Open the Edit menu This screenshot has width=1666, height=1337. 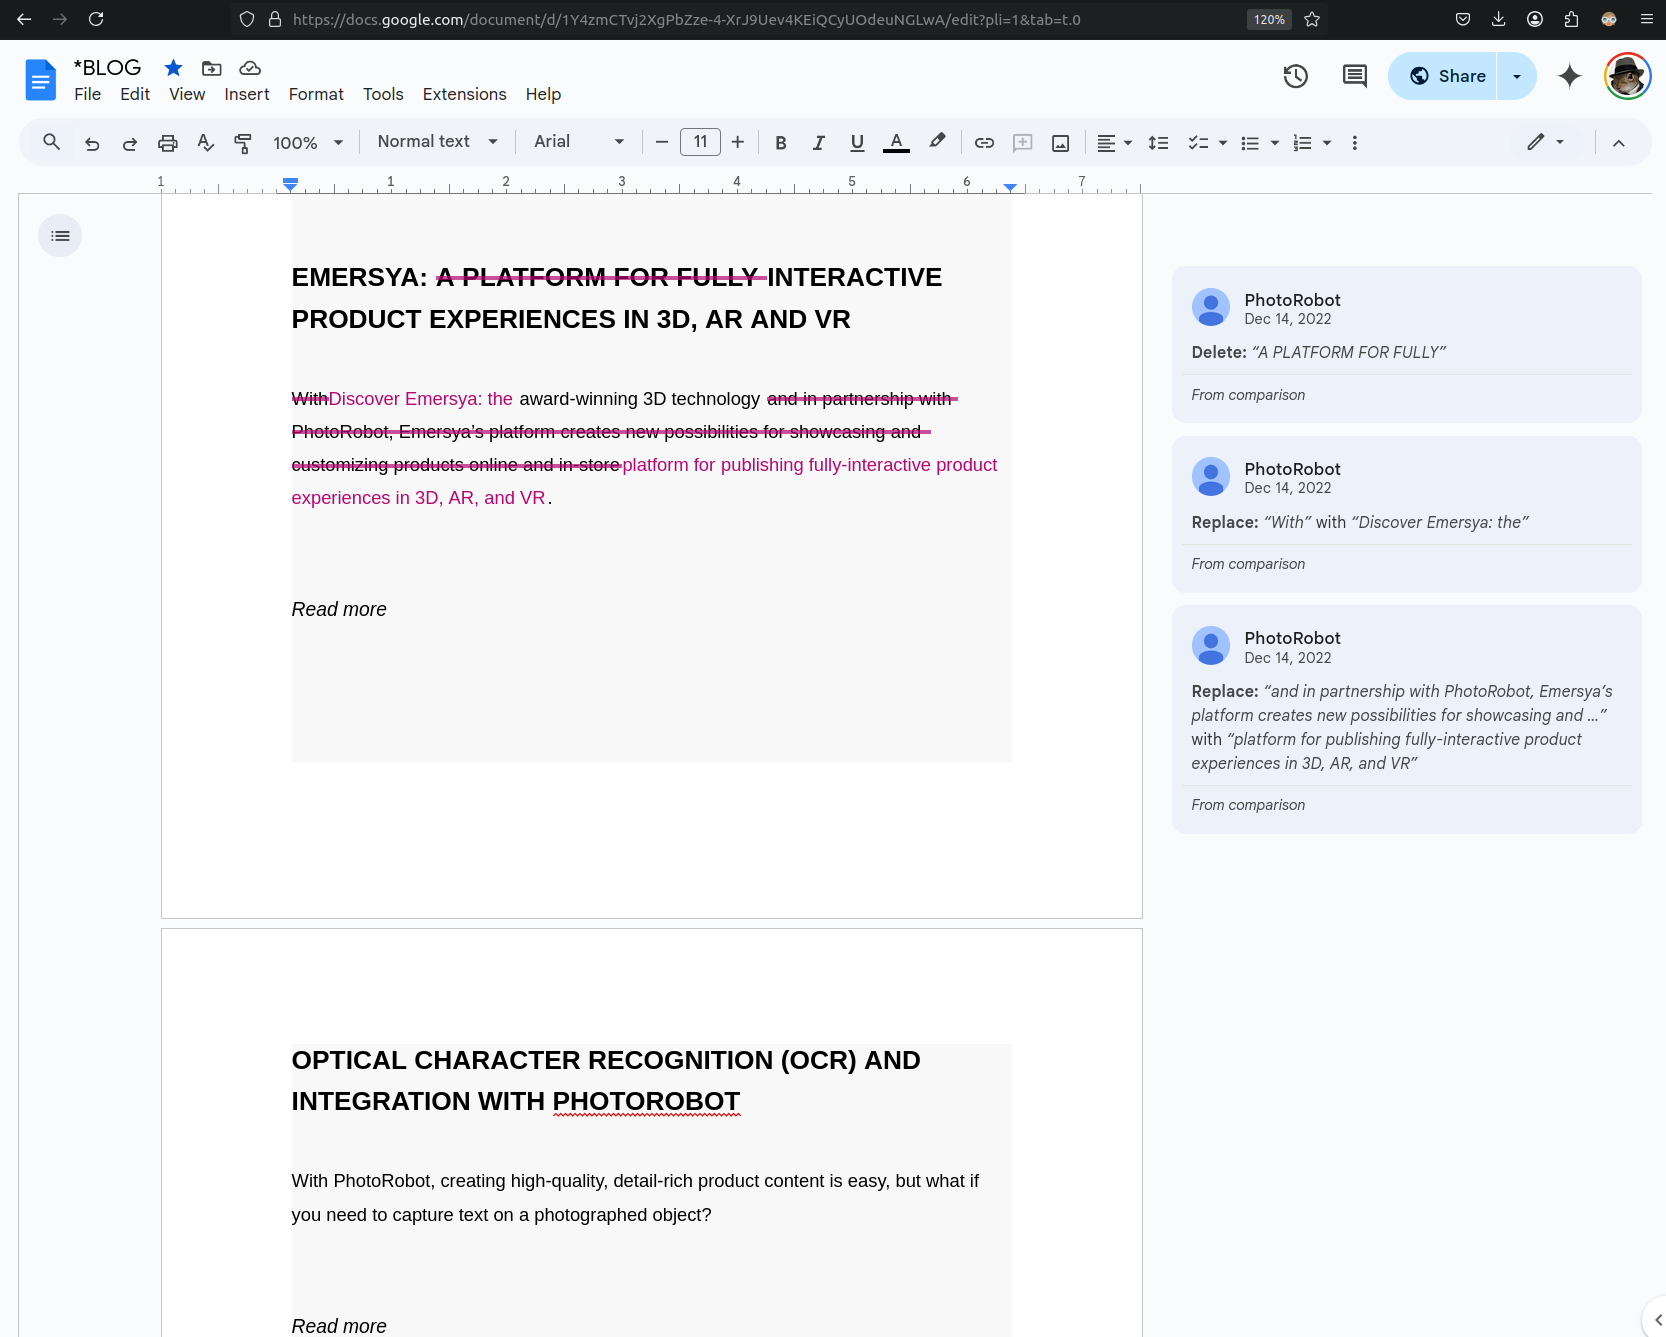[135, 94]
